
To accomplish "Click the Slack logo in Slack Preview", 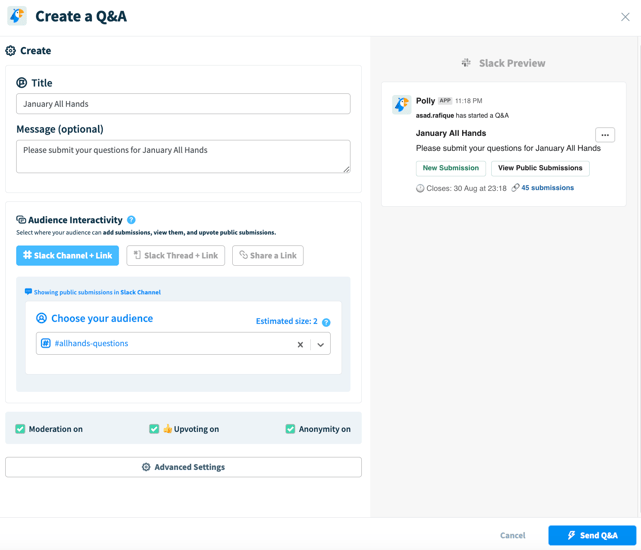I will [x=466, y=63].
